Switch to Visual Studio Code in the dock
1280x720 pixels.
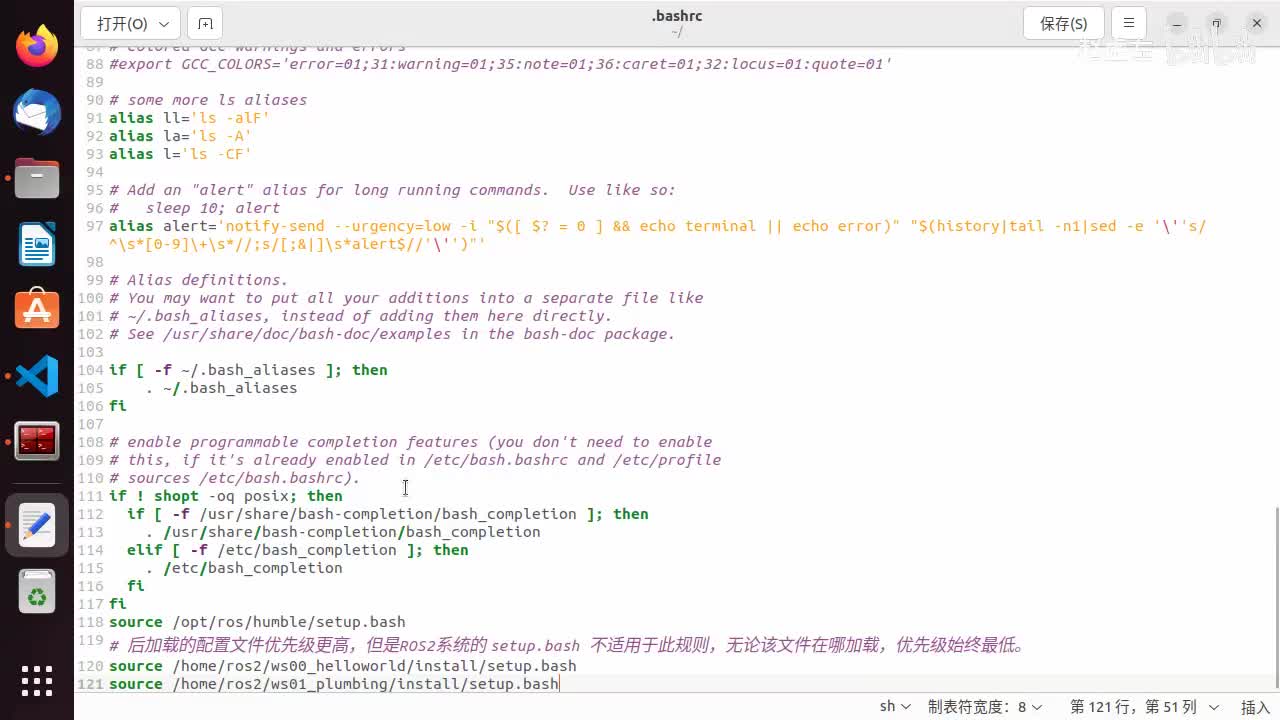pos(37,376)
